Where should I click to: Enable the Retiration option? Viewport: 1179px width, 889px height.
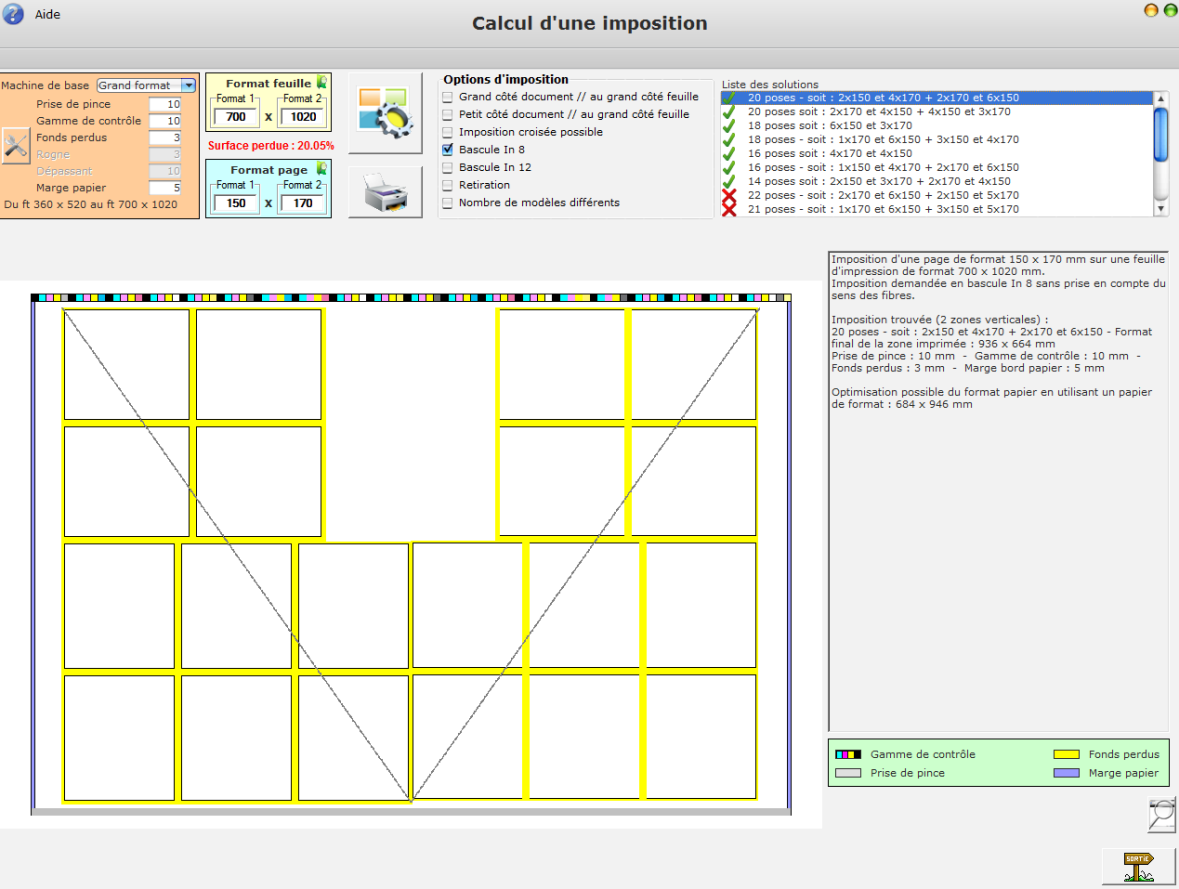click(448, 185)
